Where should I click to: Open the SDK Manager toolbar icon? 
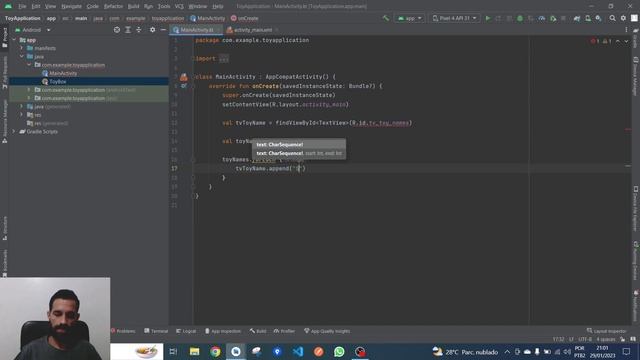point(598,18)
